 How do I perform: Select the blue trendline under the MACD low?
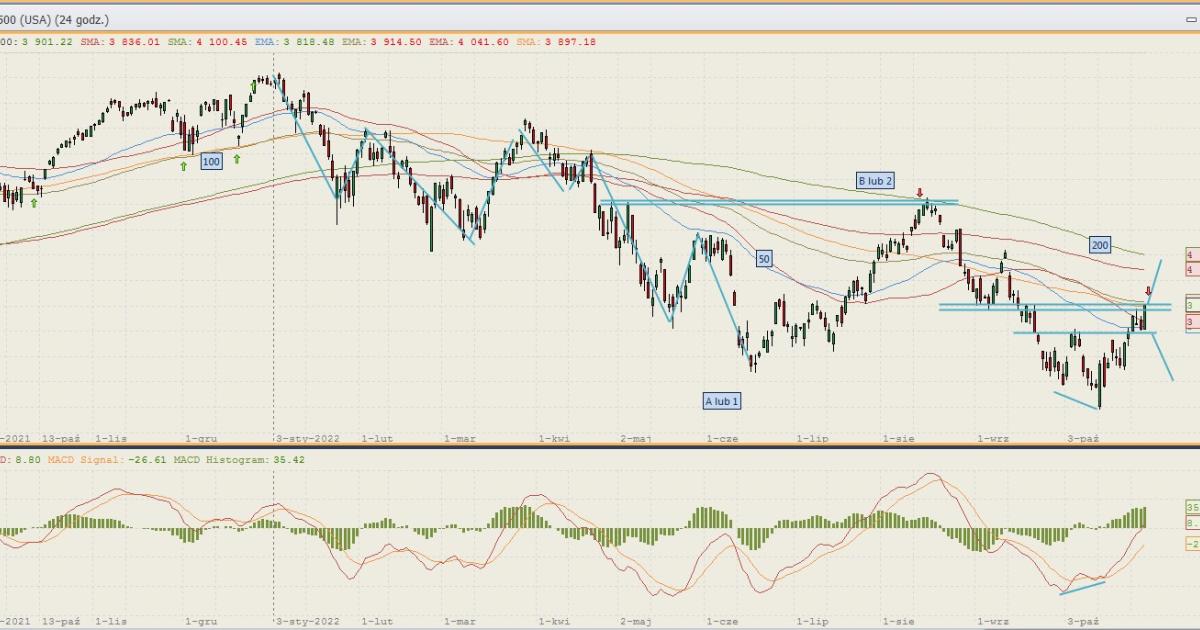point(1083,585)
